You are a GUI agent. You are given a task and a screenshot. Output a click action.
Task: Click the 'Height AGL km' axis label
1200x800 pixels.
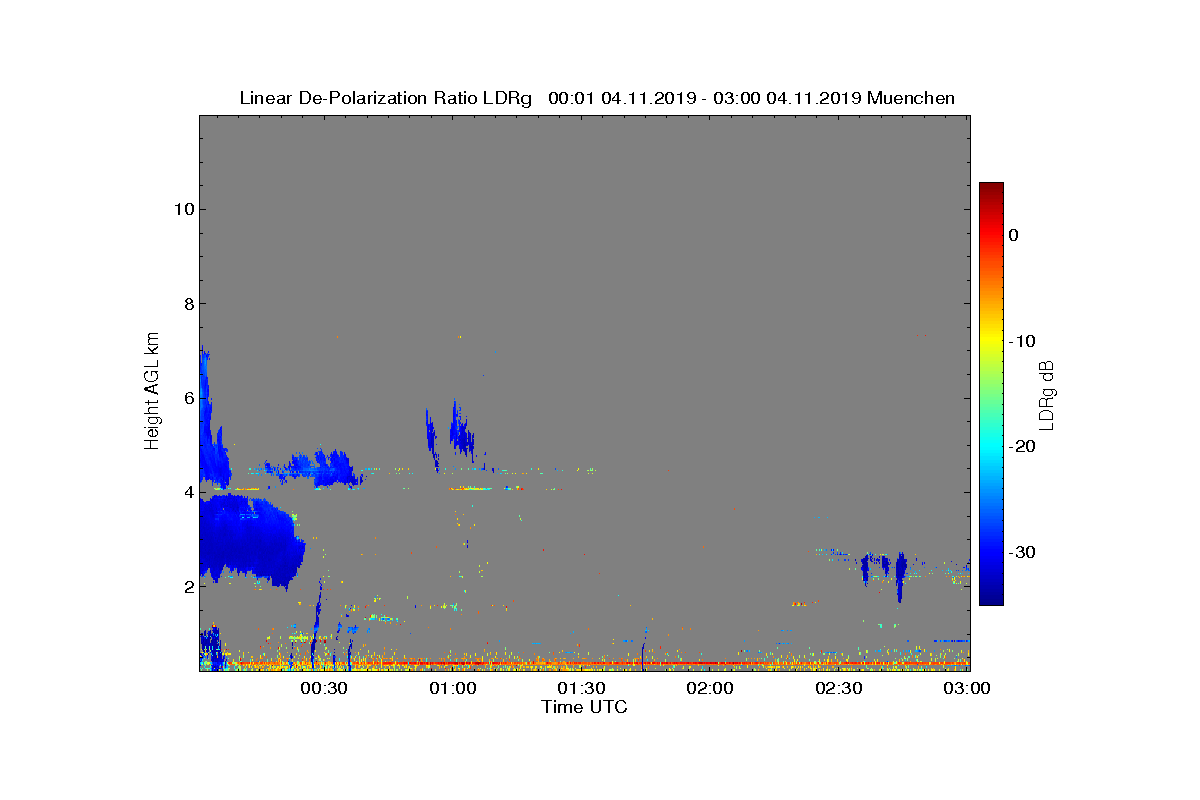point(152,391)
